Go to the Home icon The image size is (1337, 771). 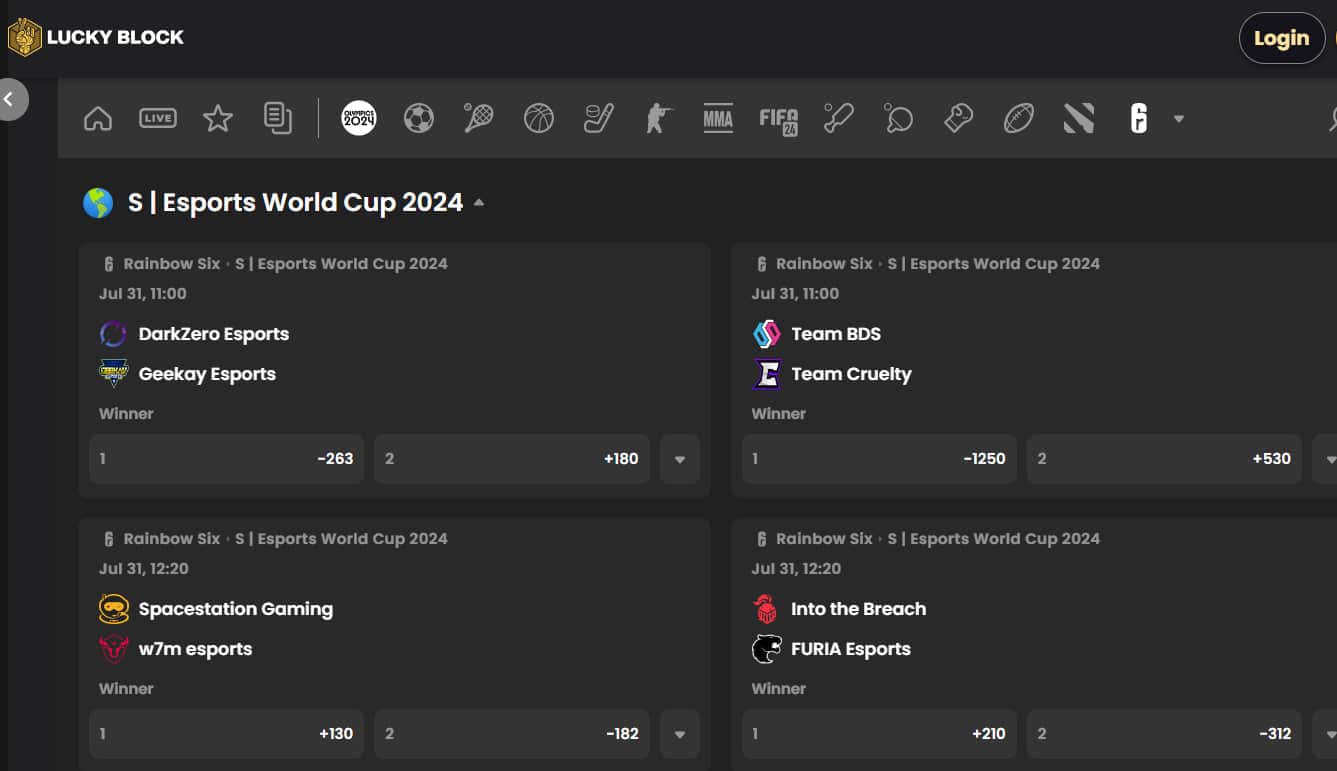coord(98,119)
